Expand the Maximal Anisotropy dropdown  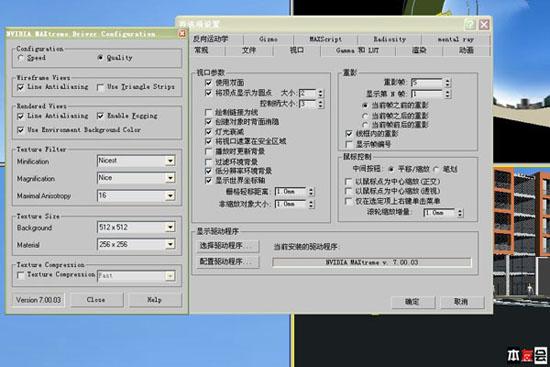point(170,195)
